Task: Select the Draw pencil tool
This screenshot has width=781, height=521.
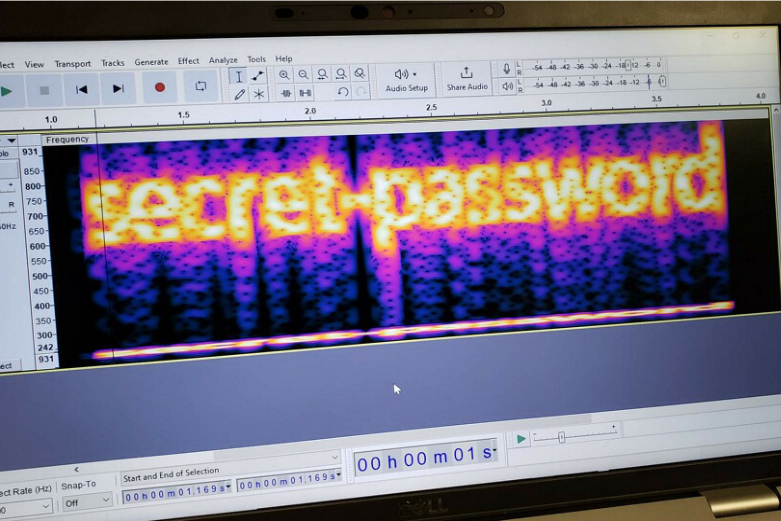Action: pos(240,94)
